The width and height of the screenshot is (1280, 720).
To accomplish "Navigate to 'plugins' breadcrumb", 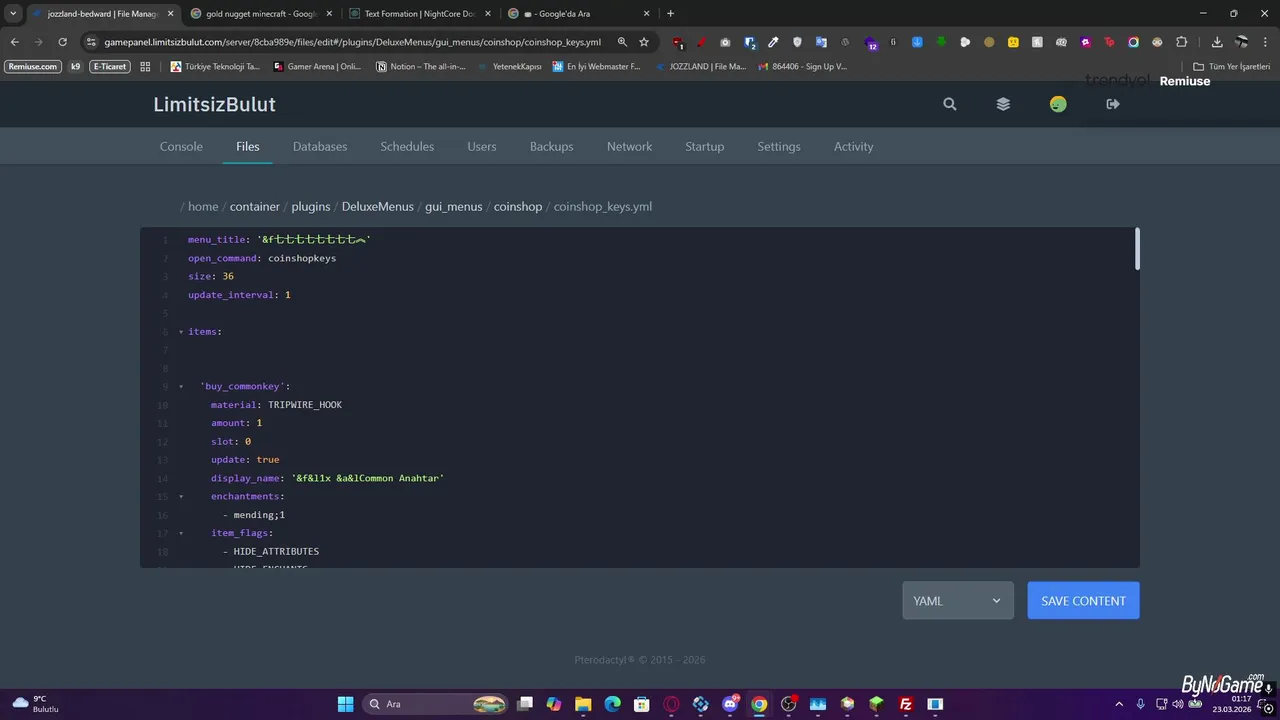I will coord(311,206).
